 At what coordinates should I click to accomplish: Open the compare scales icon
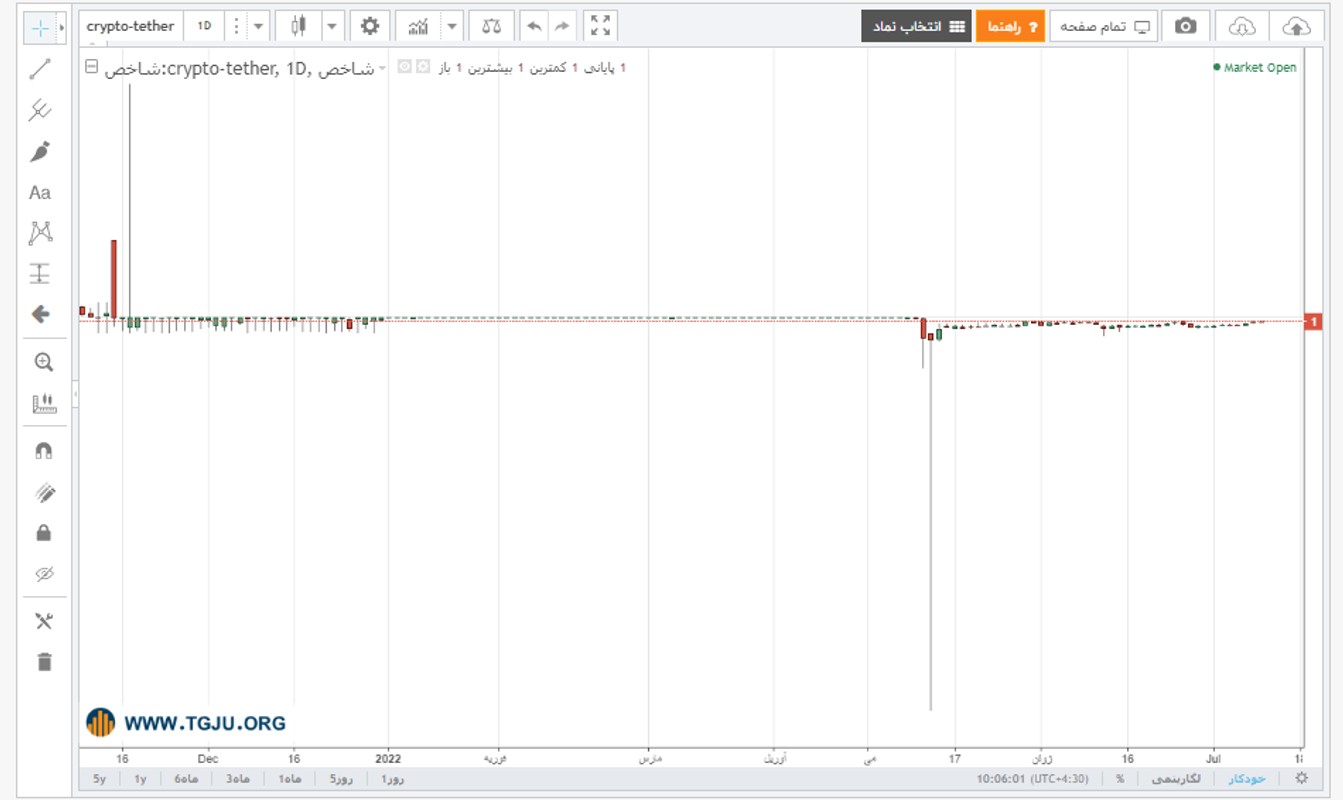[491, 26]
